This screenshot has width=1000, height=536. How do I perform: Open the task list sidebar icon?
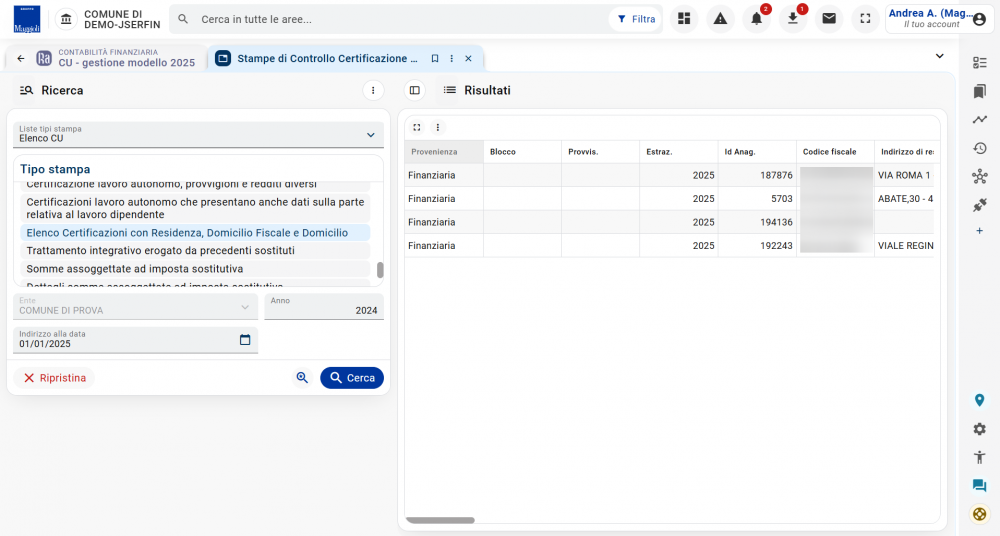pyautogui.click(x=980, y=63)
